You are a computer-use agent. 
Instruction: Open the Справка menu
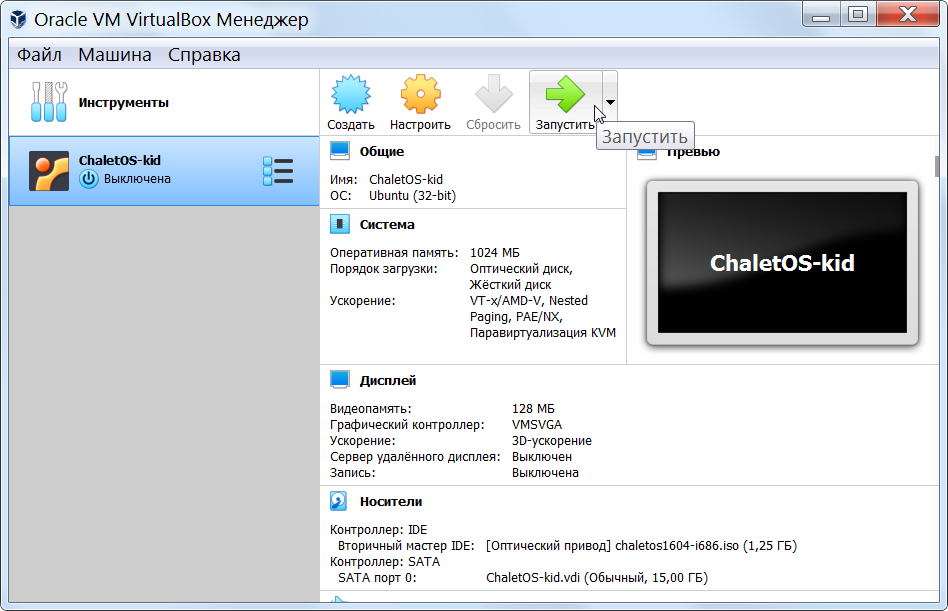[x=204, y=55]
